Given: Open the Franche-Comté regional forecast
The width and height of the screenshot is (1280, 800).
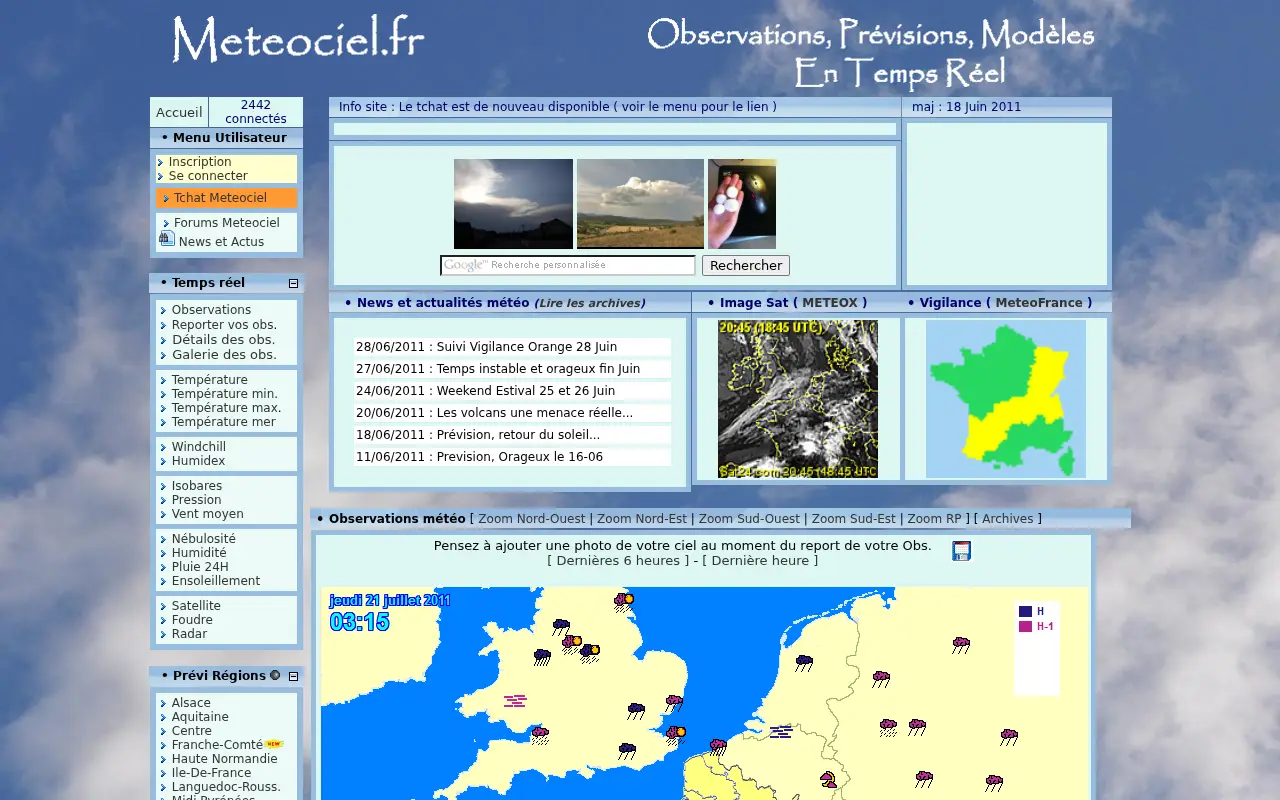Looking at the screenshot, I should point(217,745).
